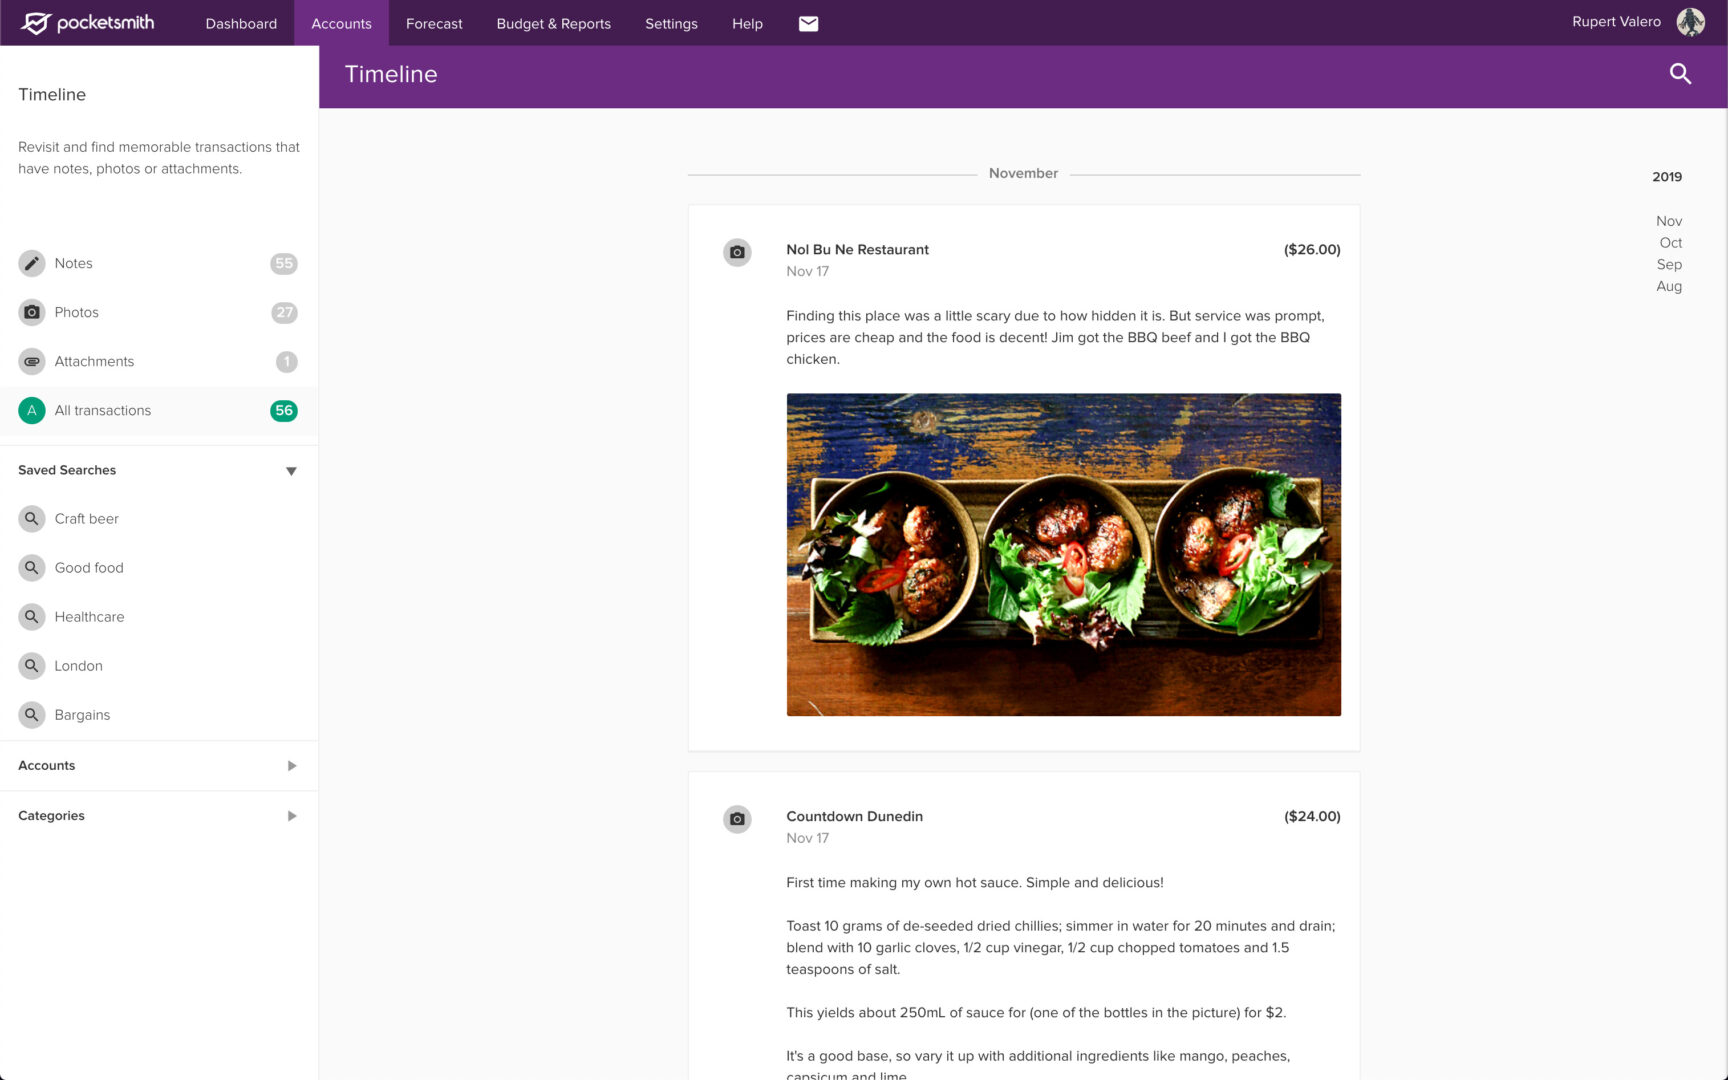
Task: Click the Saved Searches heading
Action: click(x=67, y=470)
